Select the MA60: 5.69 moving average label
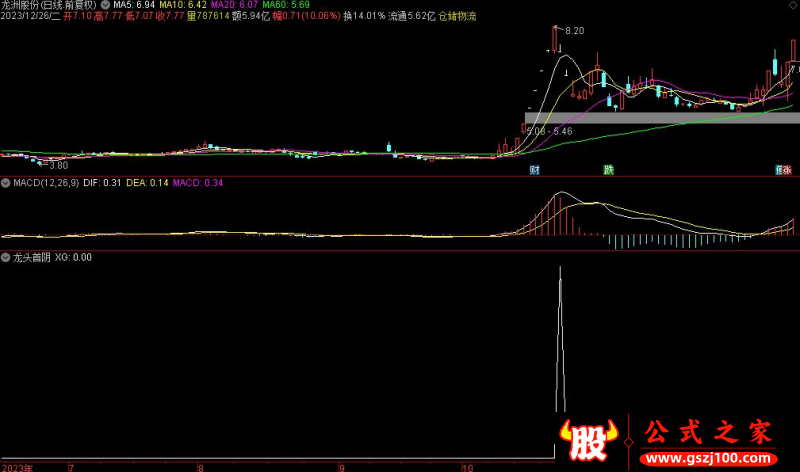The width and height of the screenshot is (800, 472). point(286,5)
